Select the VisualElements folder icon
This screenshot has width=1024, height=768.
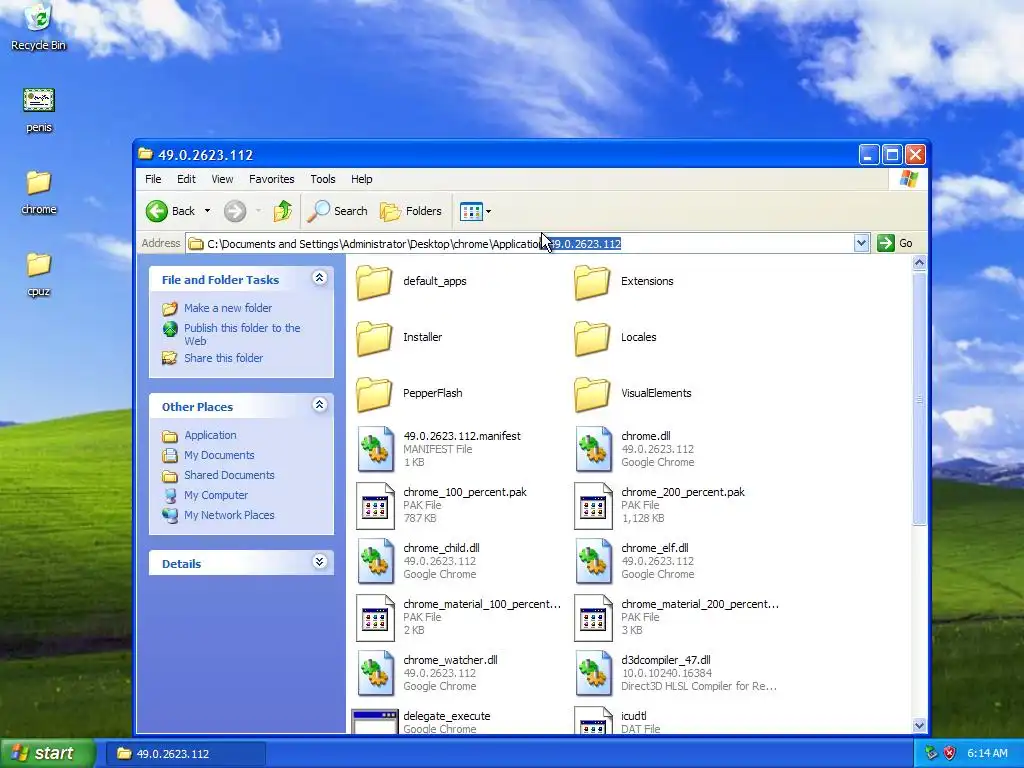(x=592, y=394)
